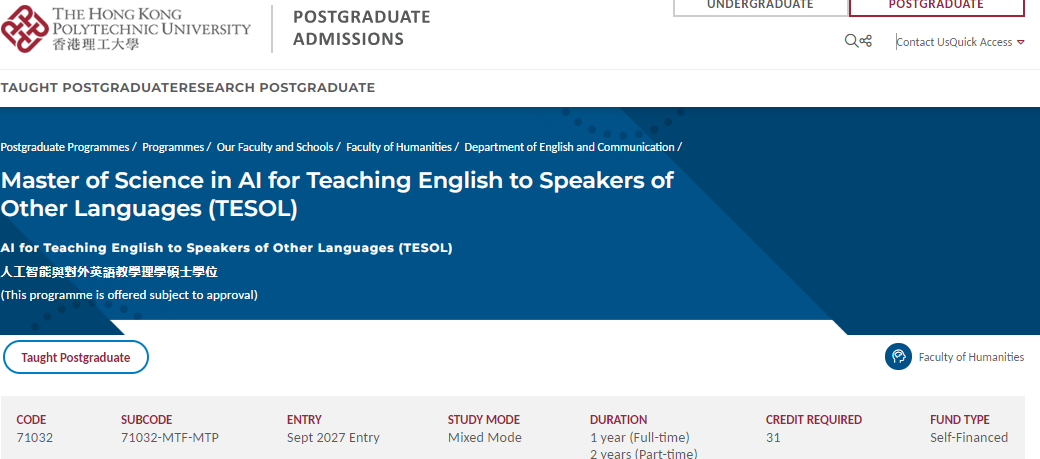Open the Contact Us link
This screenshot has height=459, width=1040.
[923, 42]
